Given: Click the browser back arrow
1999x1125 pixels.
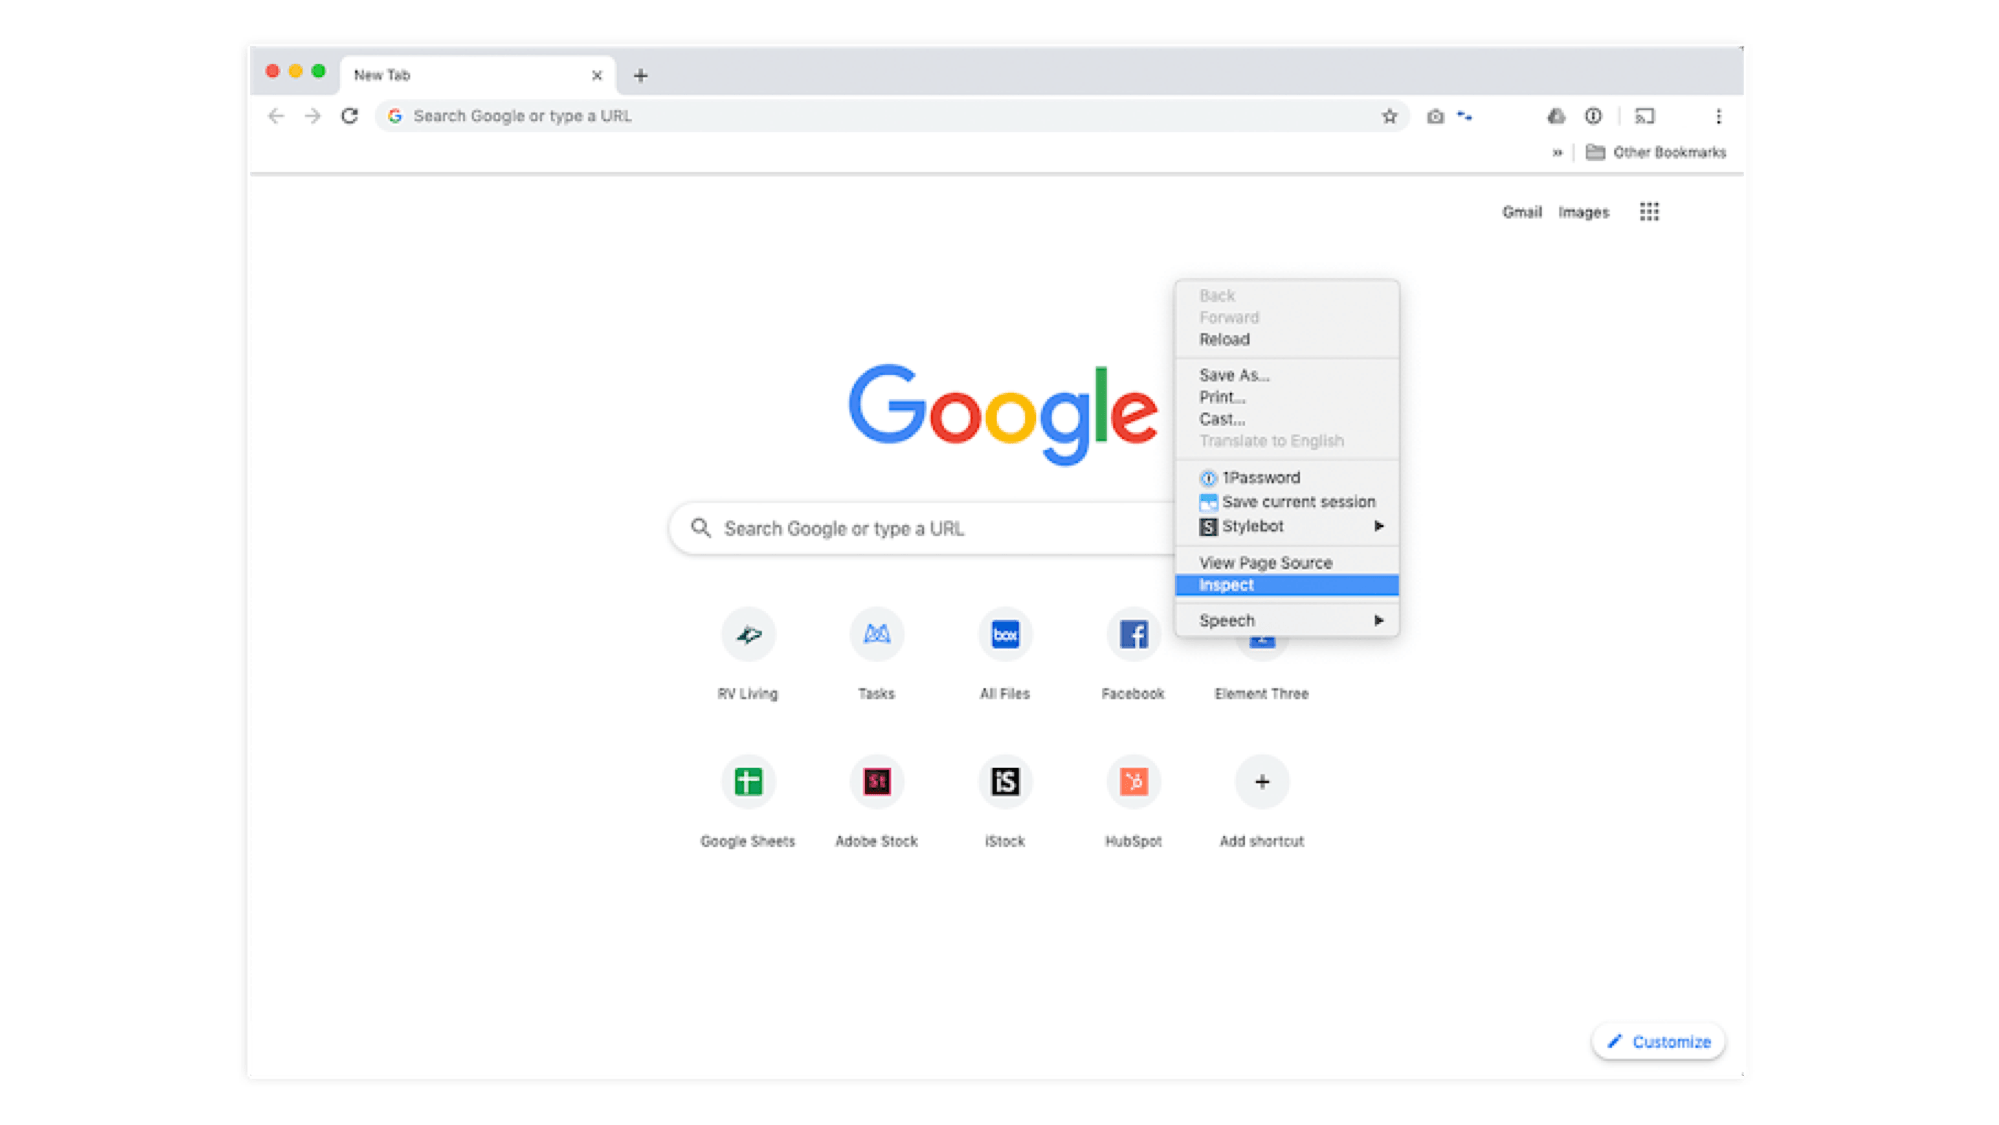Looking at the screenshot, I should (276, 116).
